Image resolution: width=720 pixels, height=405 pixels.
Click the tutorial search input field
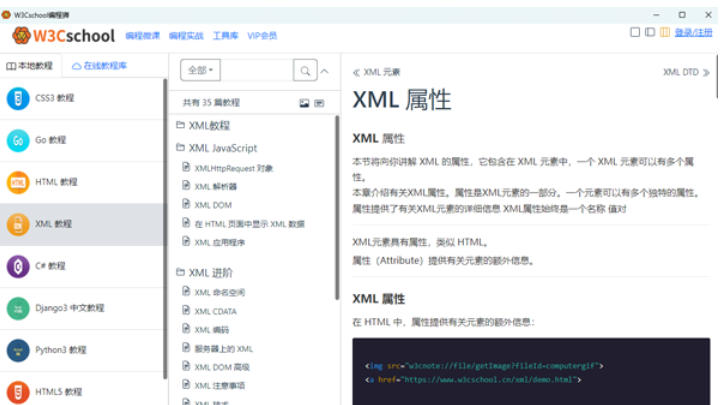pos(257,70)
